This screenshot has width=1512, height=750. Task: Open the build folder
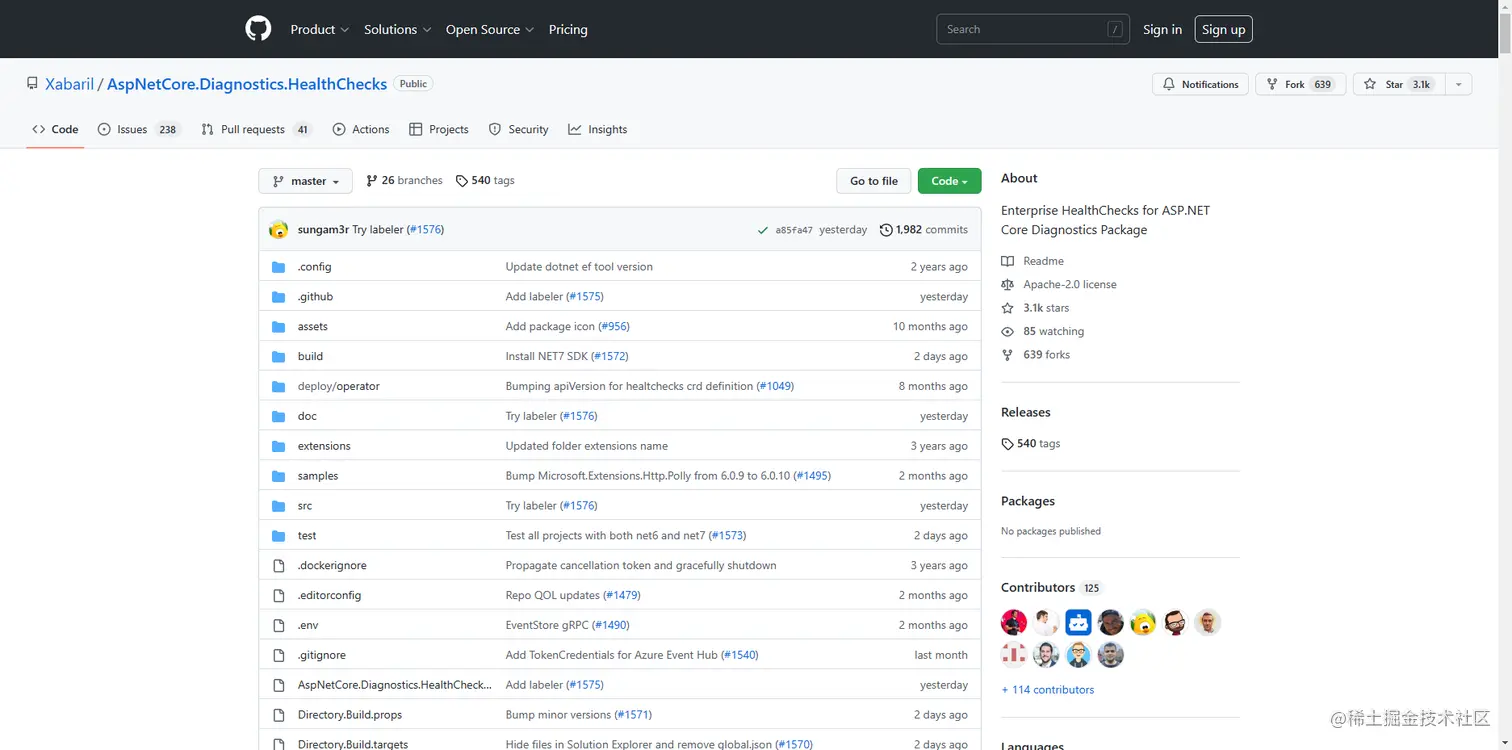coord(310,356)
